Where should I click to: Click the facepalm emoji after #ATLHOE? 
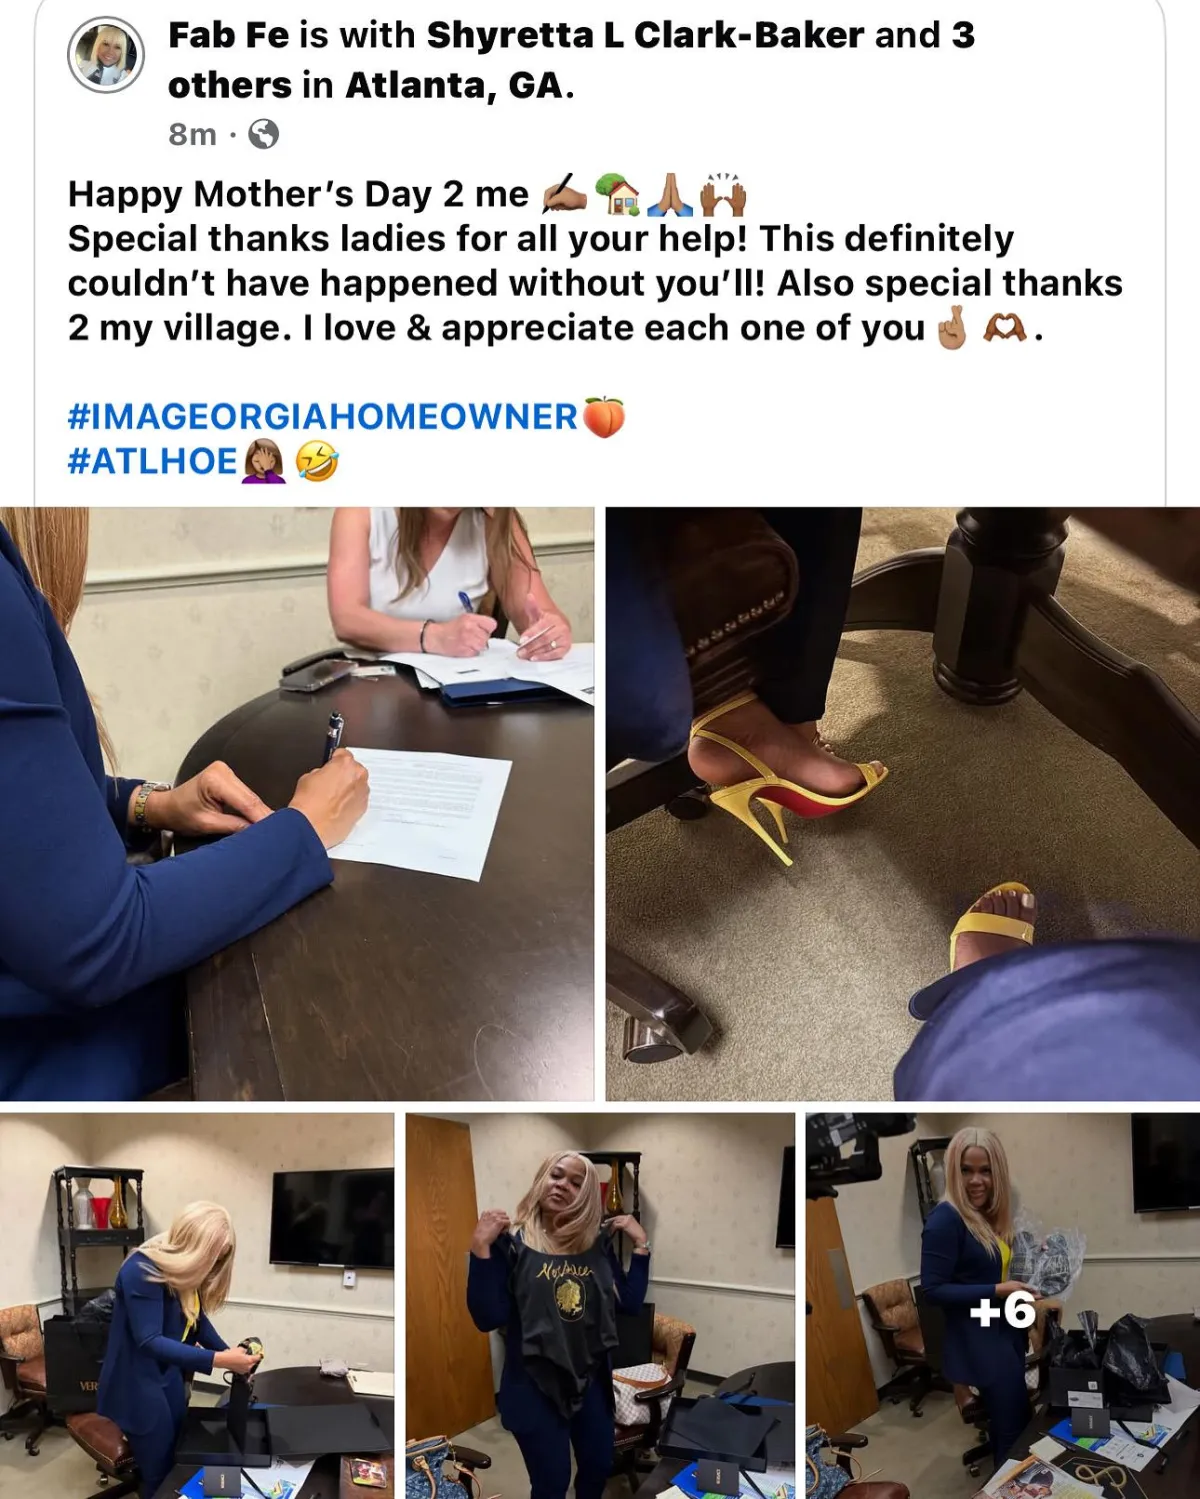click(x=264, y=462)
